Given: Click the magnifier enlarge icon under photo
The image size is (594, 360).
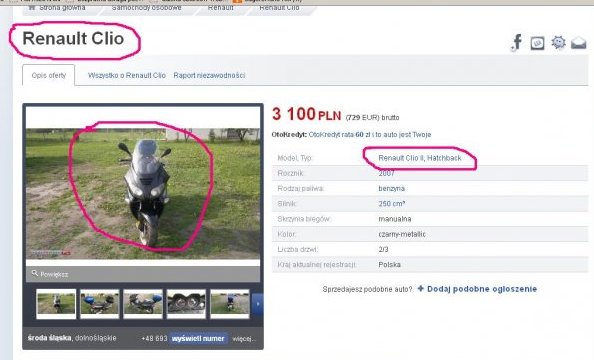Looking at the screenshot, I should 35,273.
